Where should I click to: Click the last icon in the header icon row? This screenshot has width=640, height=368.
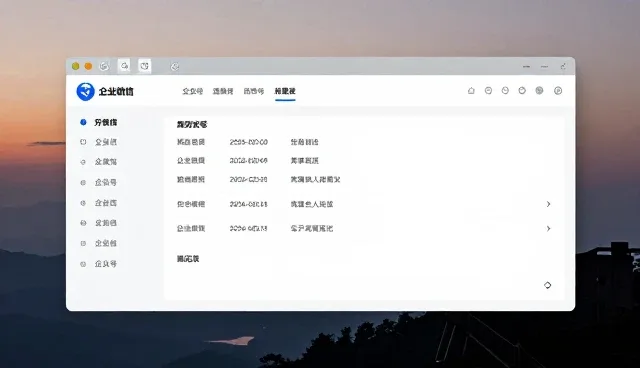558,91
